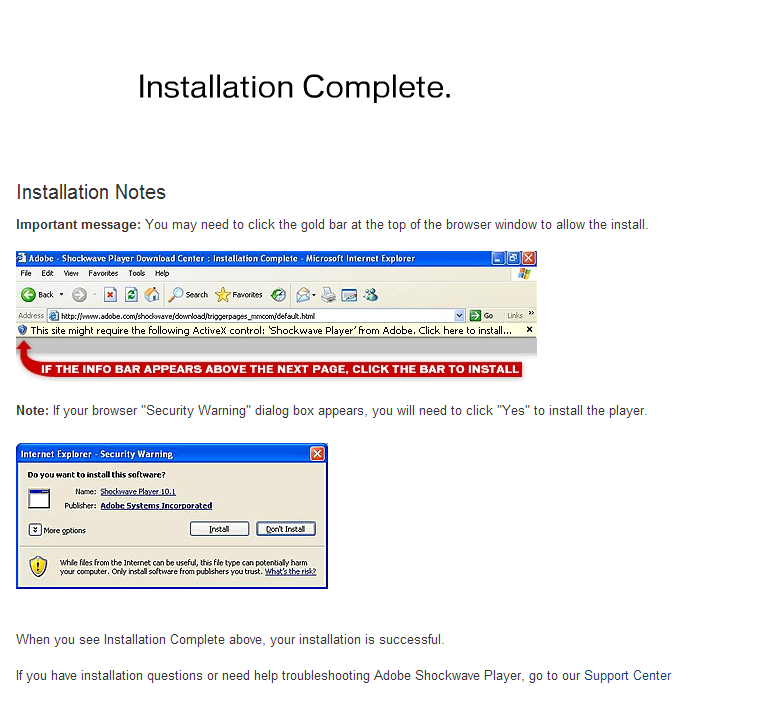Image resolution: width=758 pixels, height=713 pixels.
Task: Expand the Links toolbar chevron
Action: 531,314
